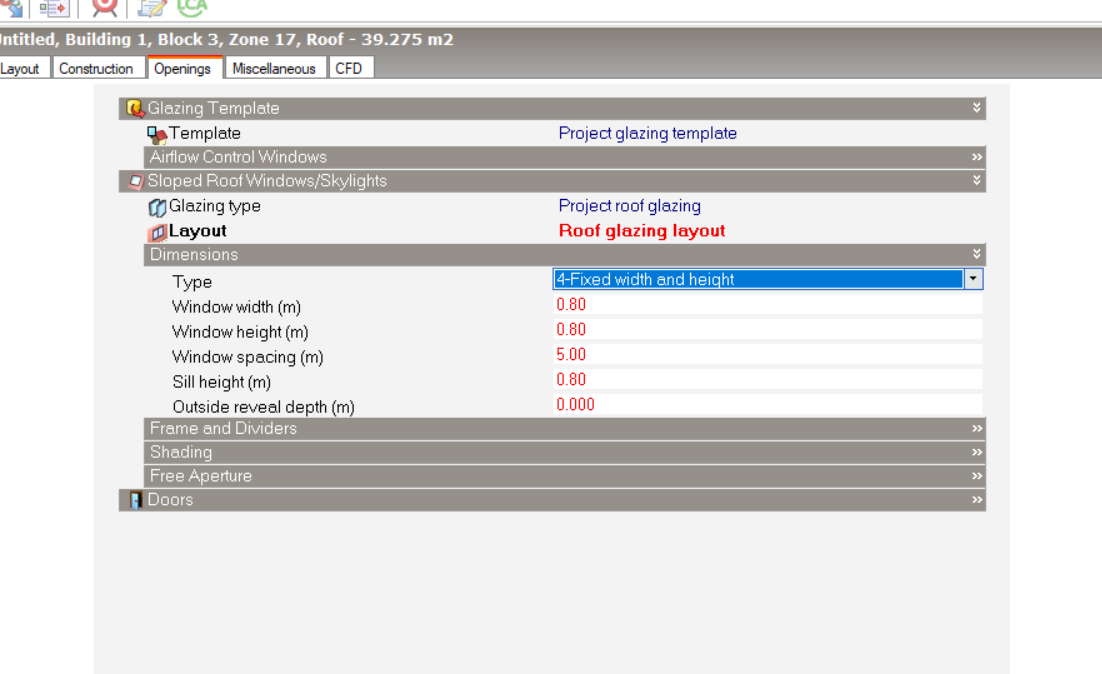
Task: Collapse the Glazing Template section chevron
Action: point(976,108)
